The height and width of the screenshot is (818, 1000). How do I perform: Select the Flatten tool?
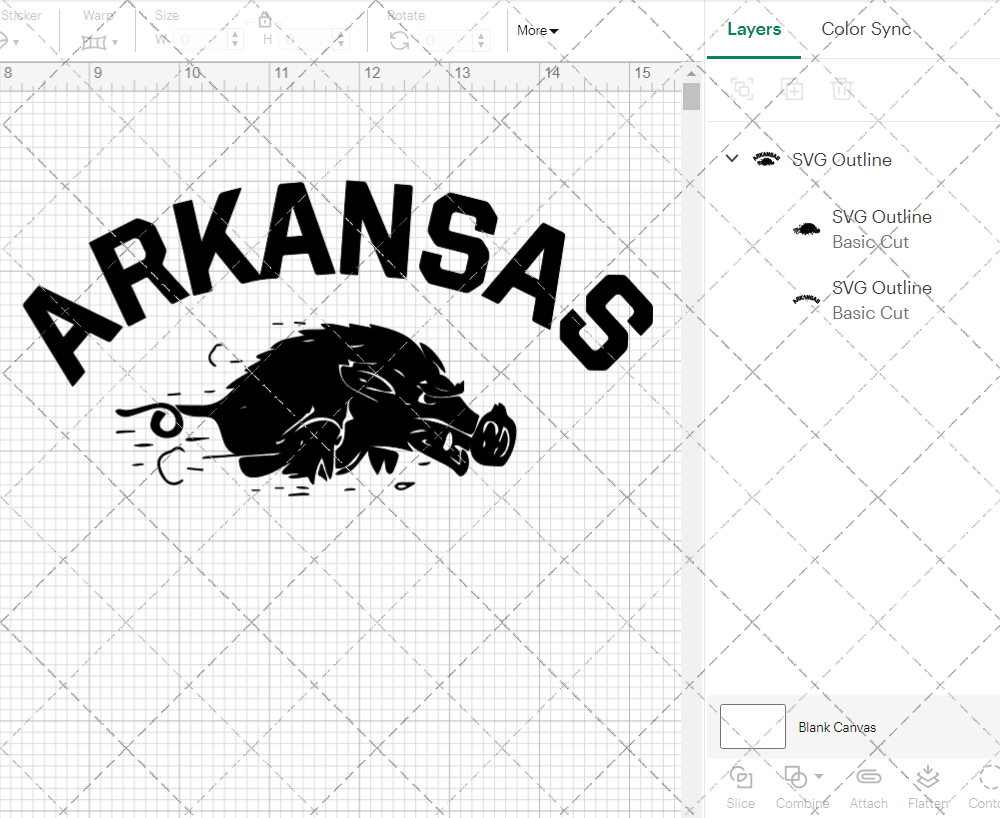pyautogui.click(x=927, y=787)
